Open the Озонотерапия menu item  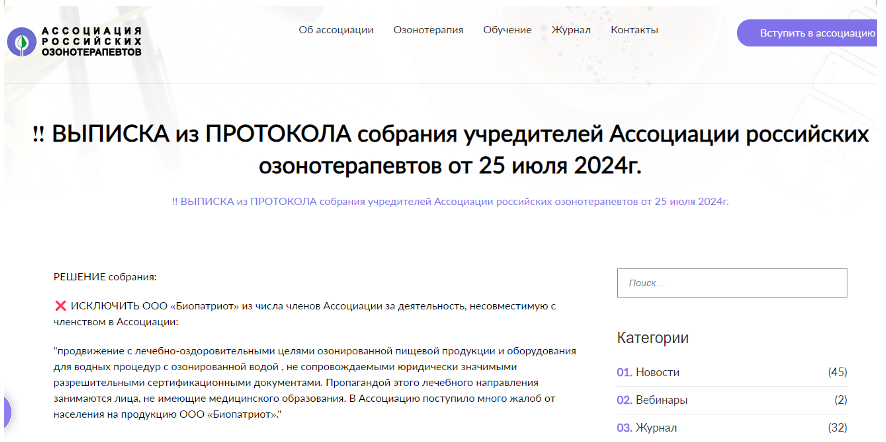pyautogui.click(x=428, y=30)
